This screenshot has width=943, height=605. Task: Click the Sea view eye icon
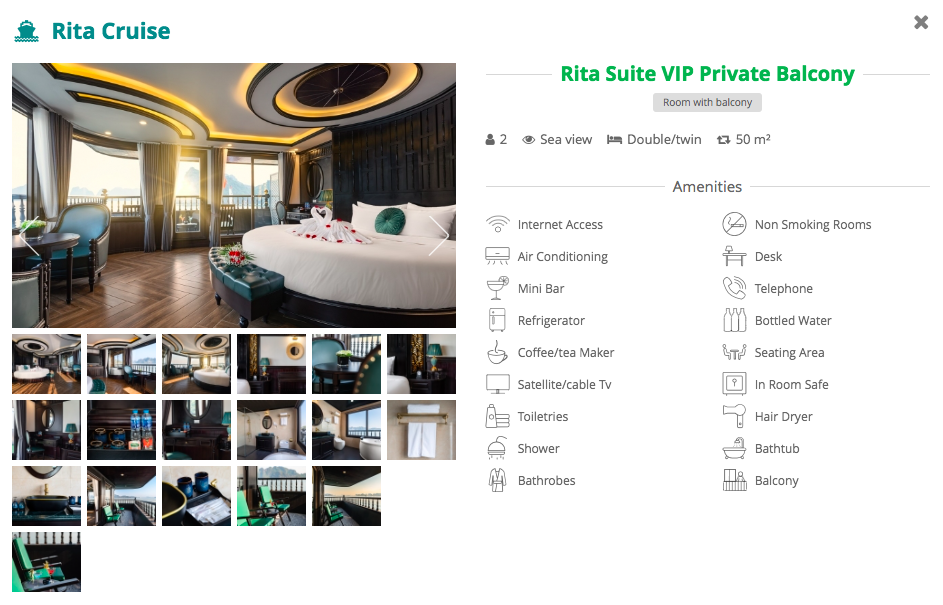529,140
